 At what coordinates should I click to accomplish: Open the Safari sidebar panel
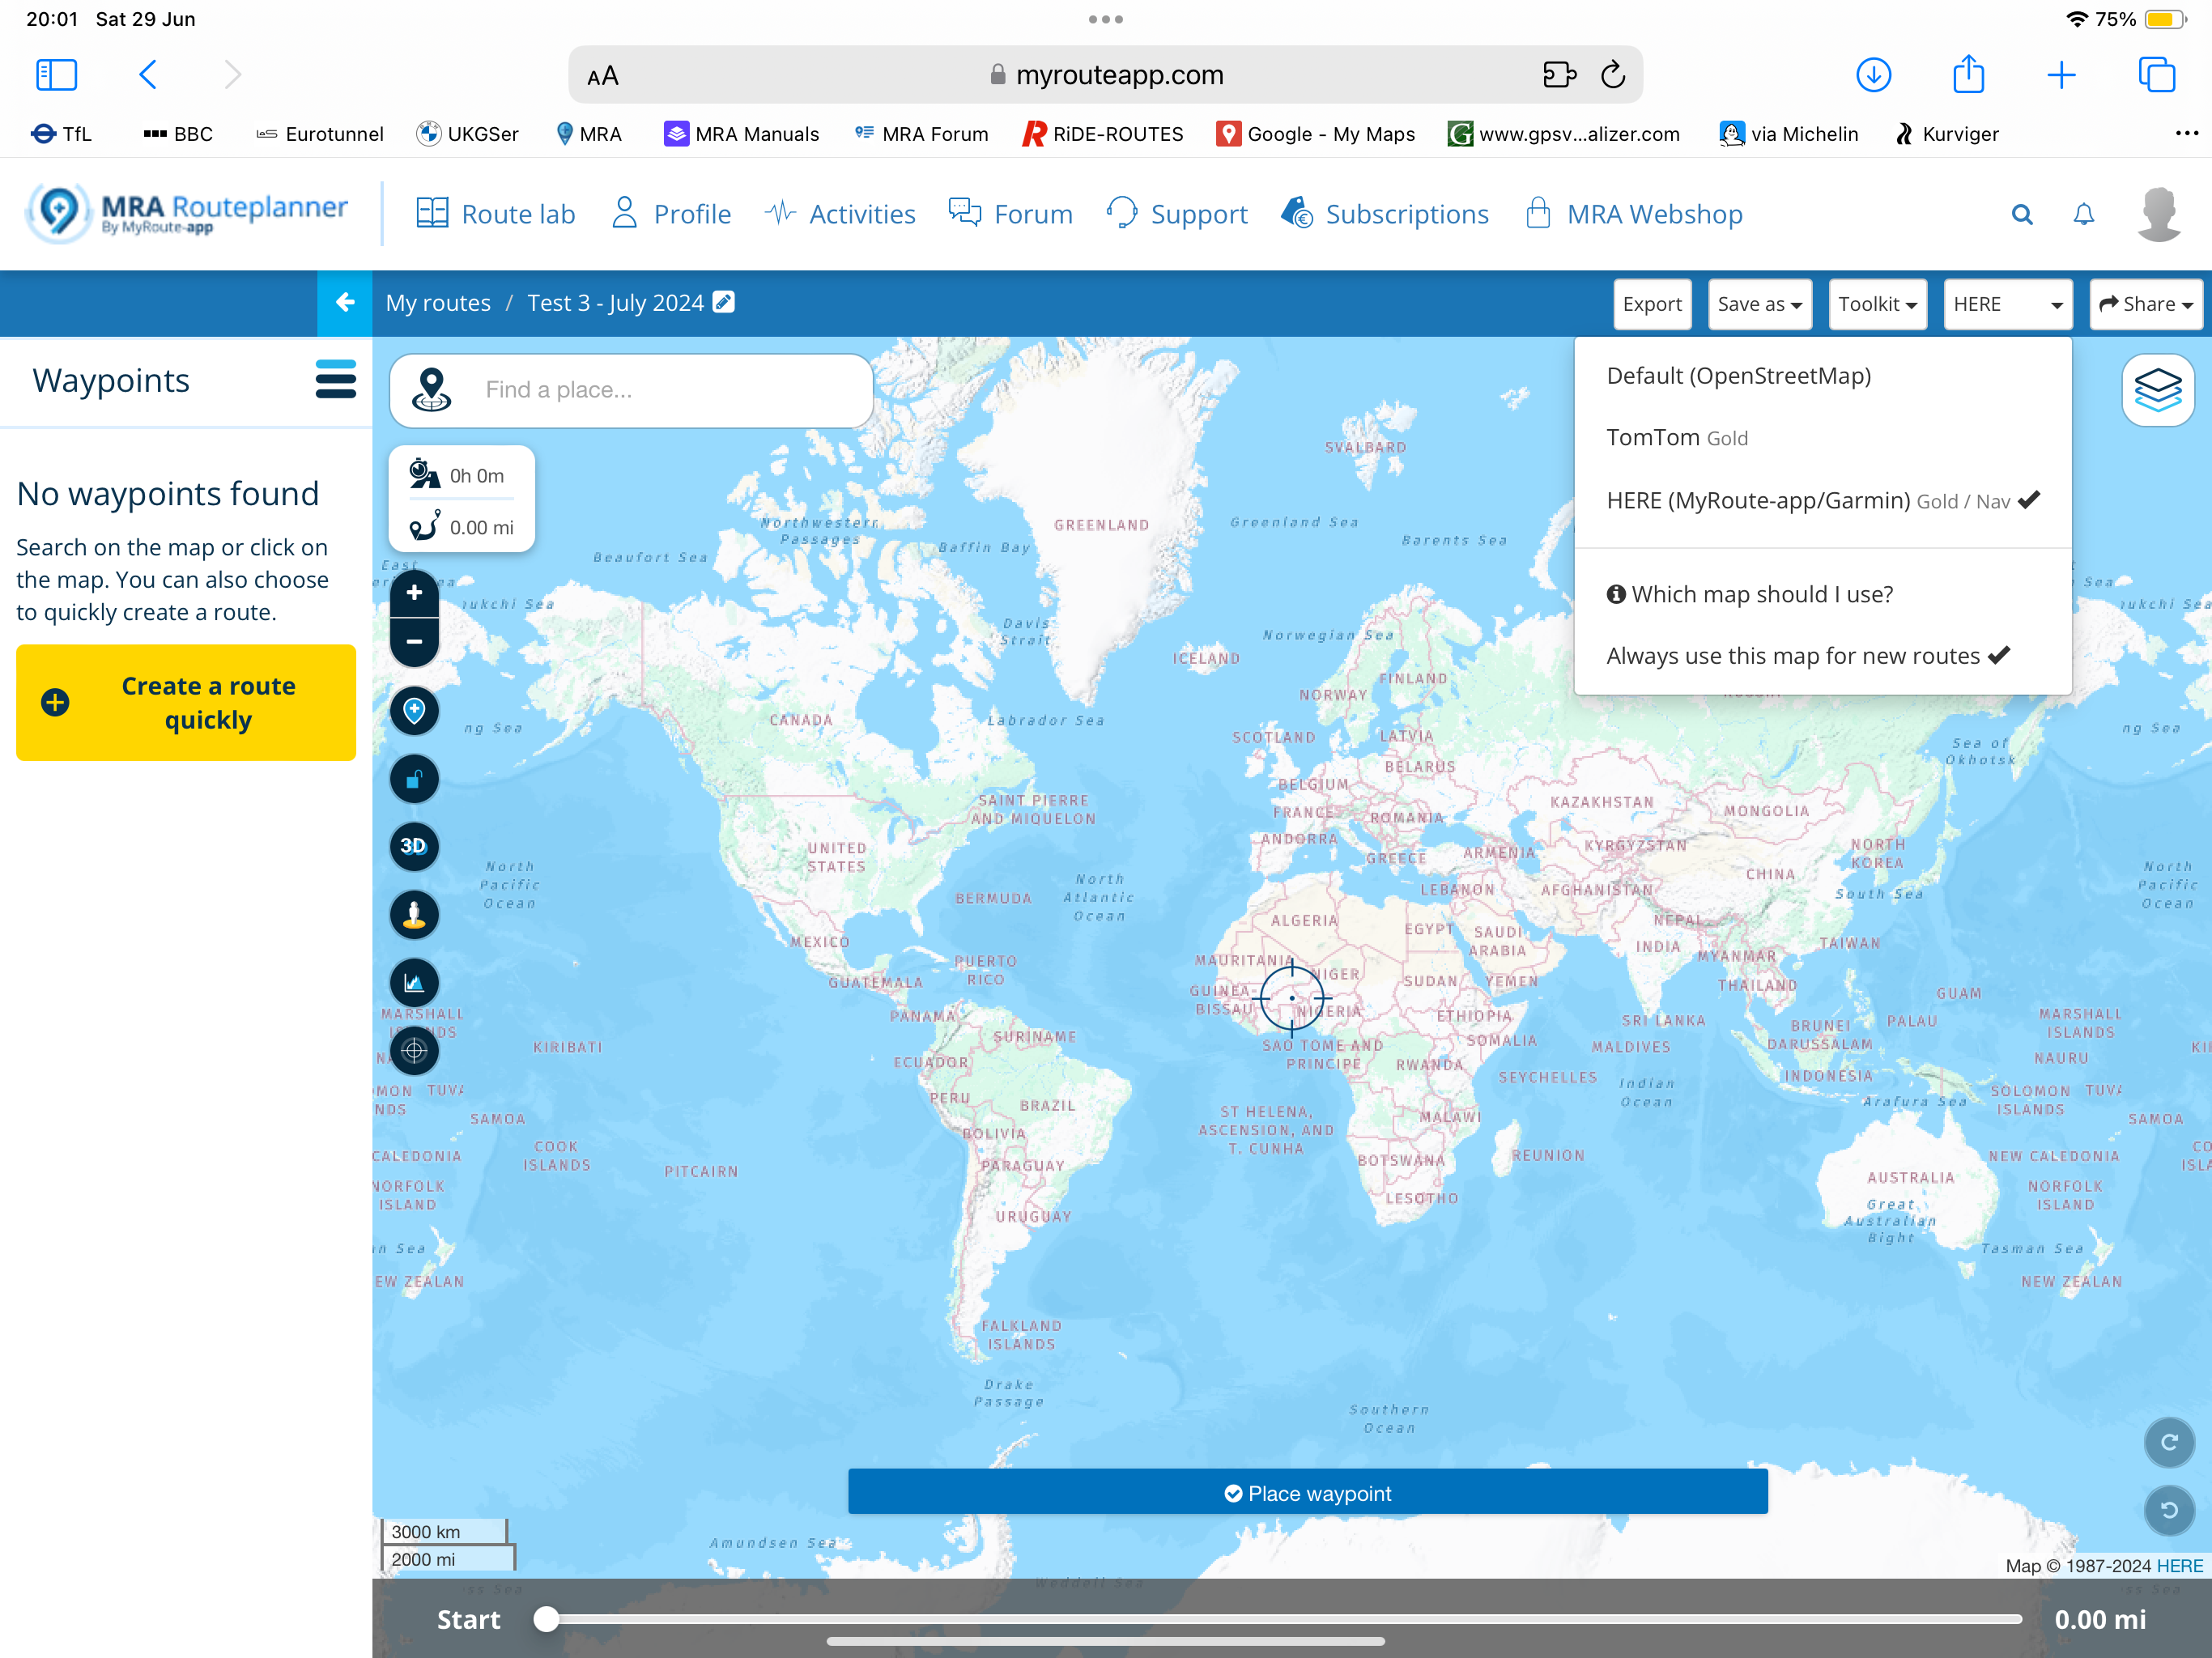[56, 75]
